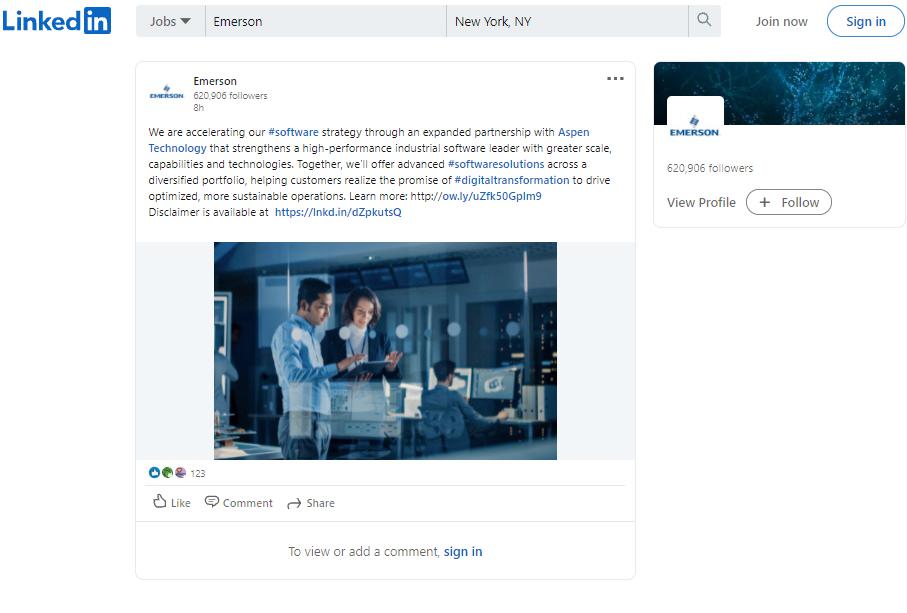Click 620,906 followers under post header name
The height and width of the screenshot is (613, 907).
pyautogui.click(x=230, y=96)
